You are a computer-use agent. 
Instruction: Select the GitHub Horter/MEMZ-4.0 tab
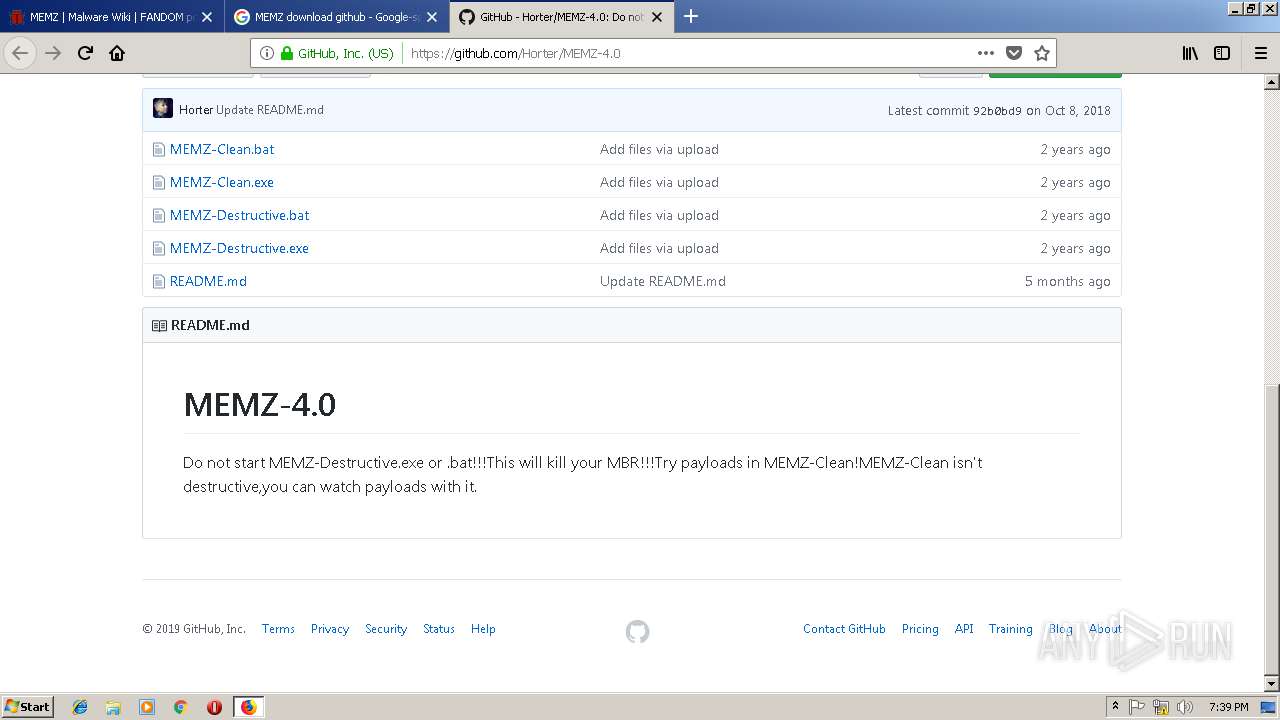pos(560,17)
